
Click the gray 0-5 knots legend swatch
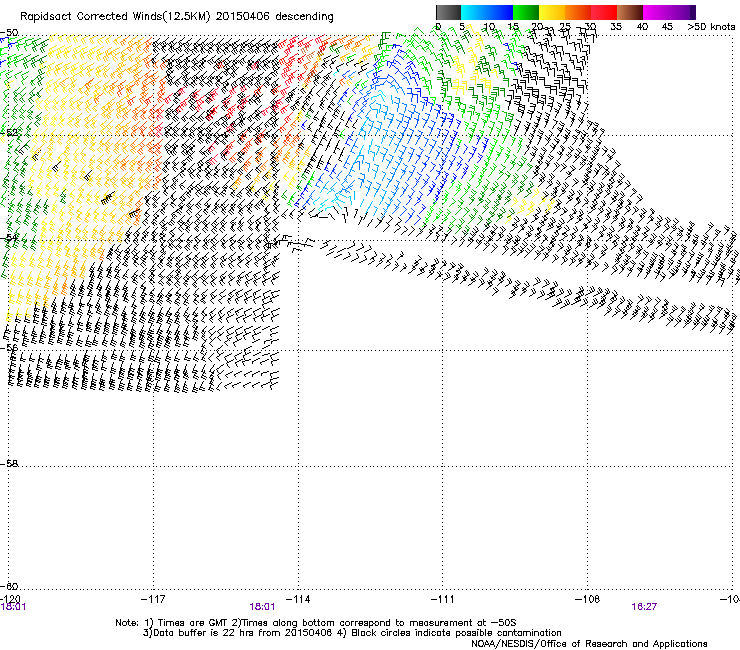(x=448, y=12)
